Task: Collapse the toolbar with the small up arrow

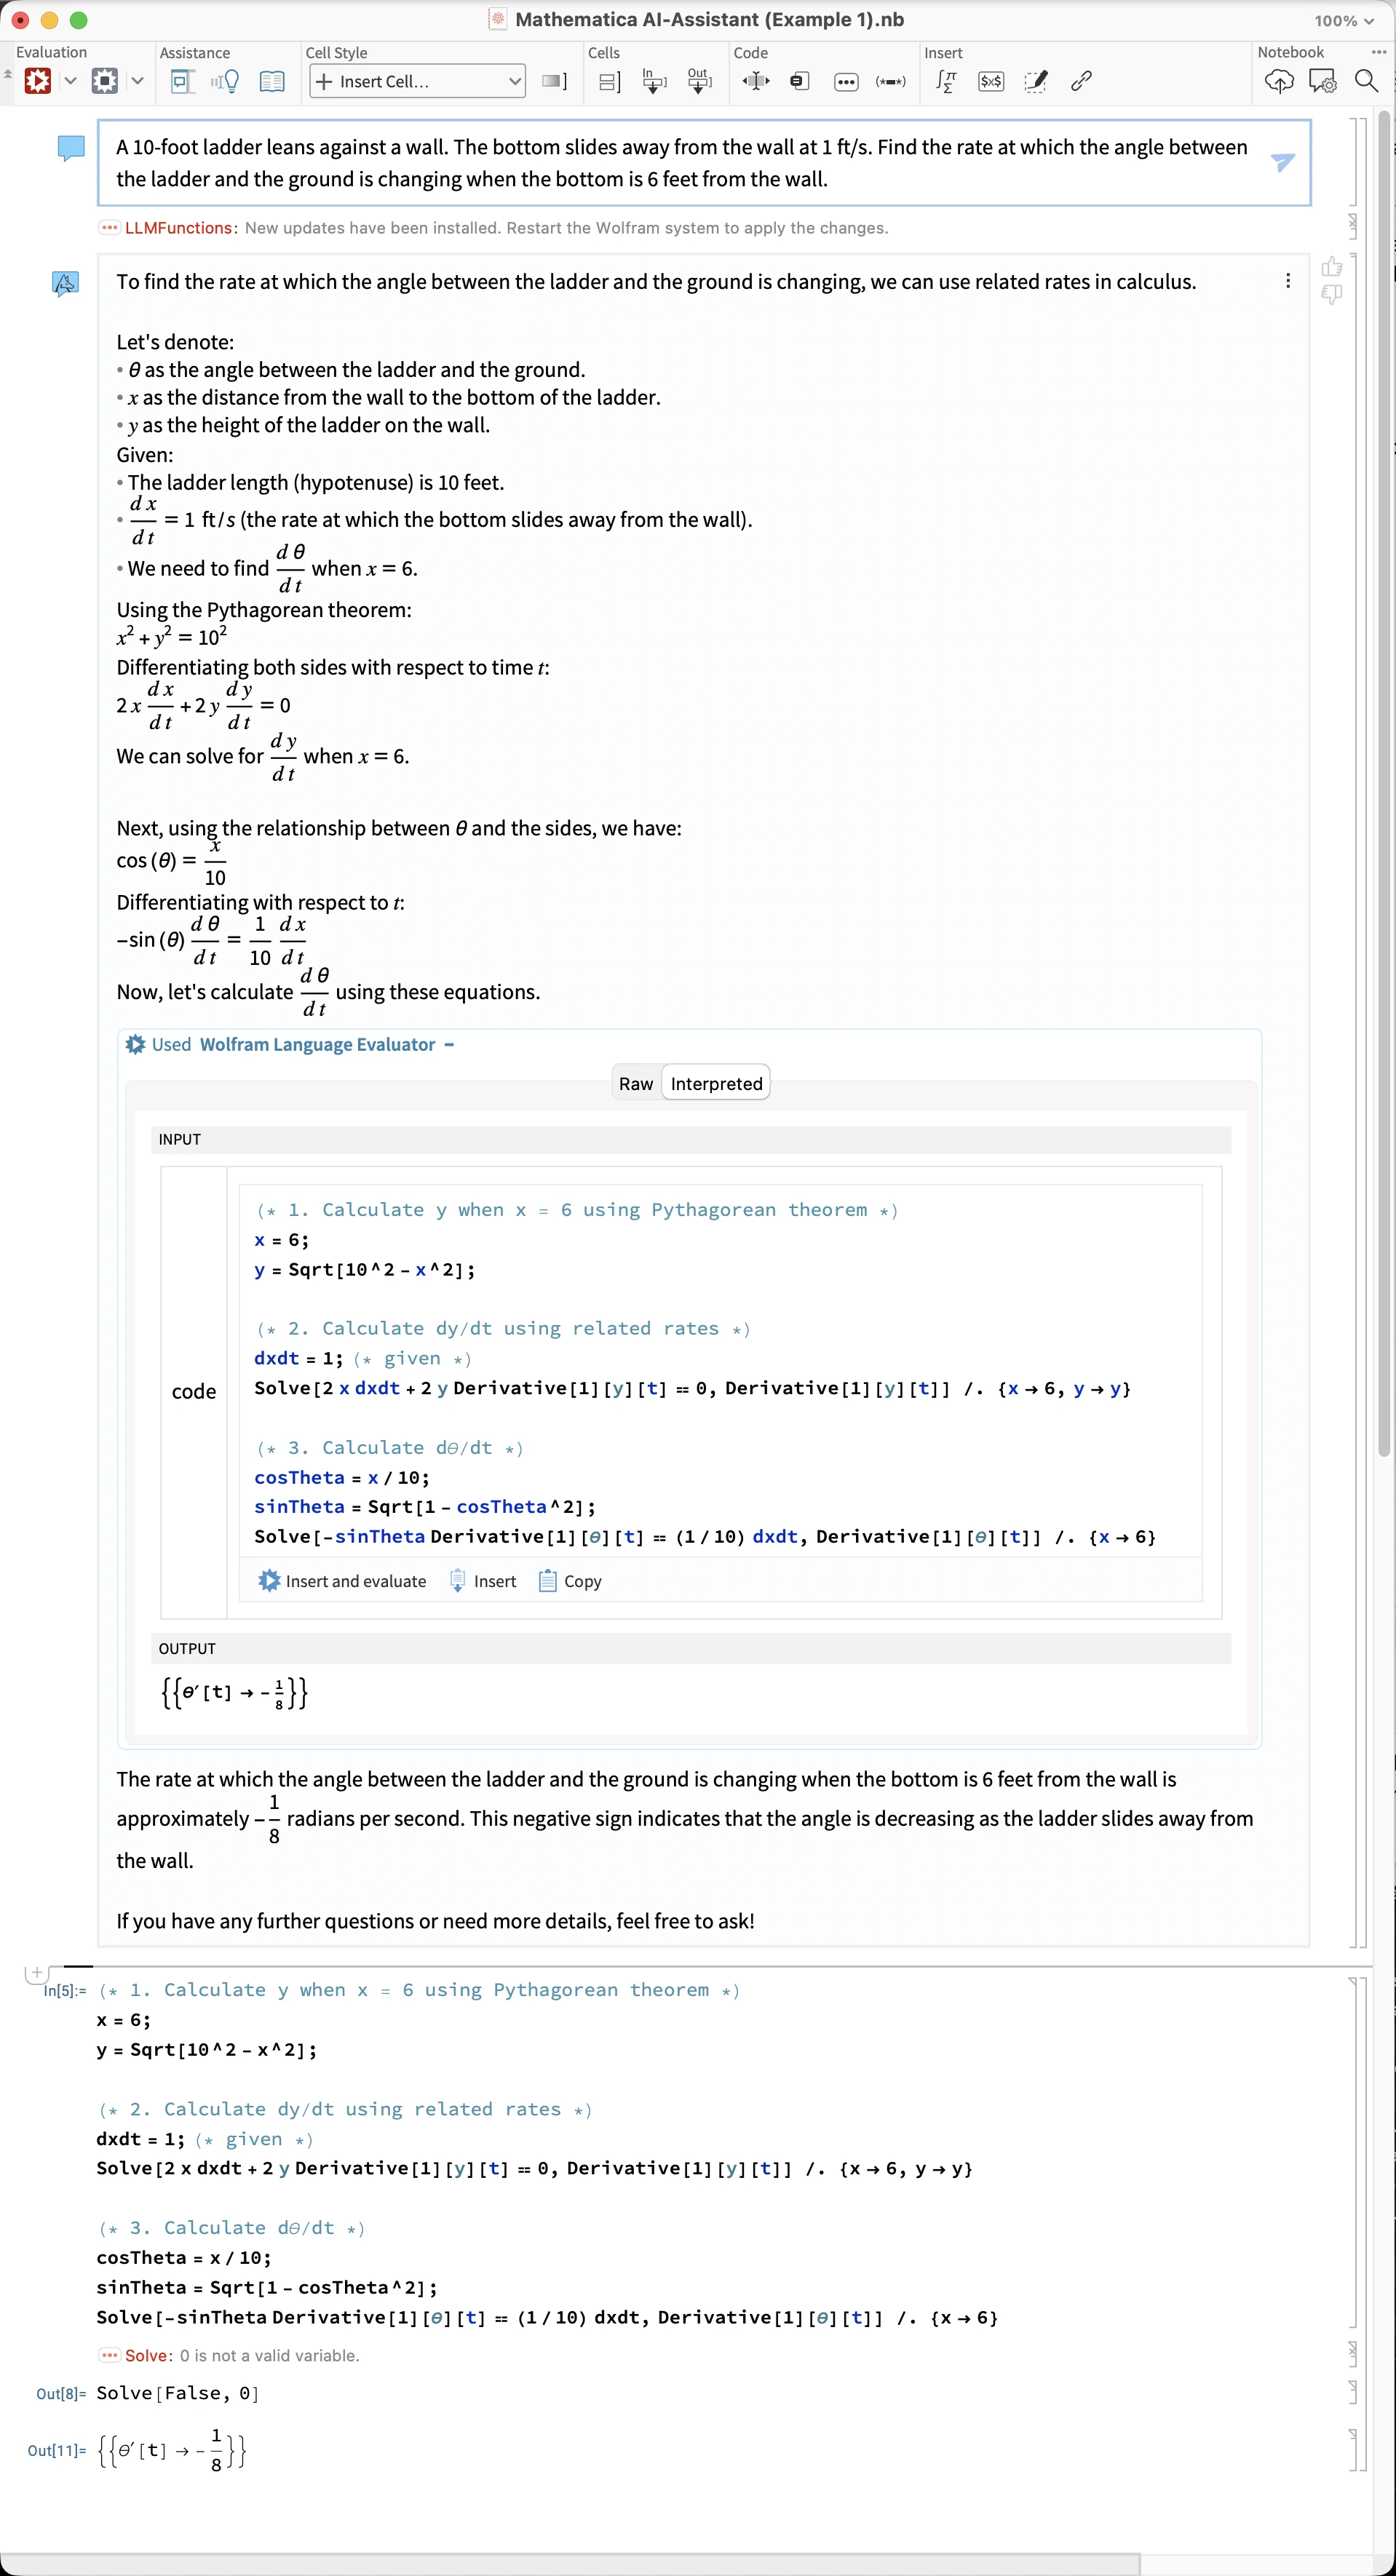Action: [x=8, y=74]
